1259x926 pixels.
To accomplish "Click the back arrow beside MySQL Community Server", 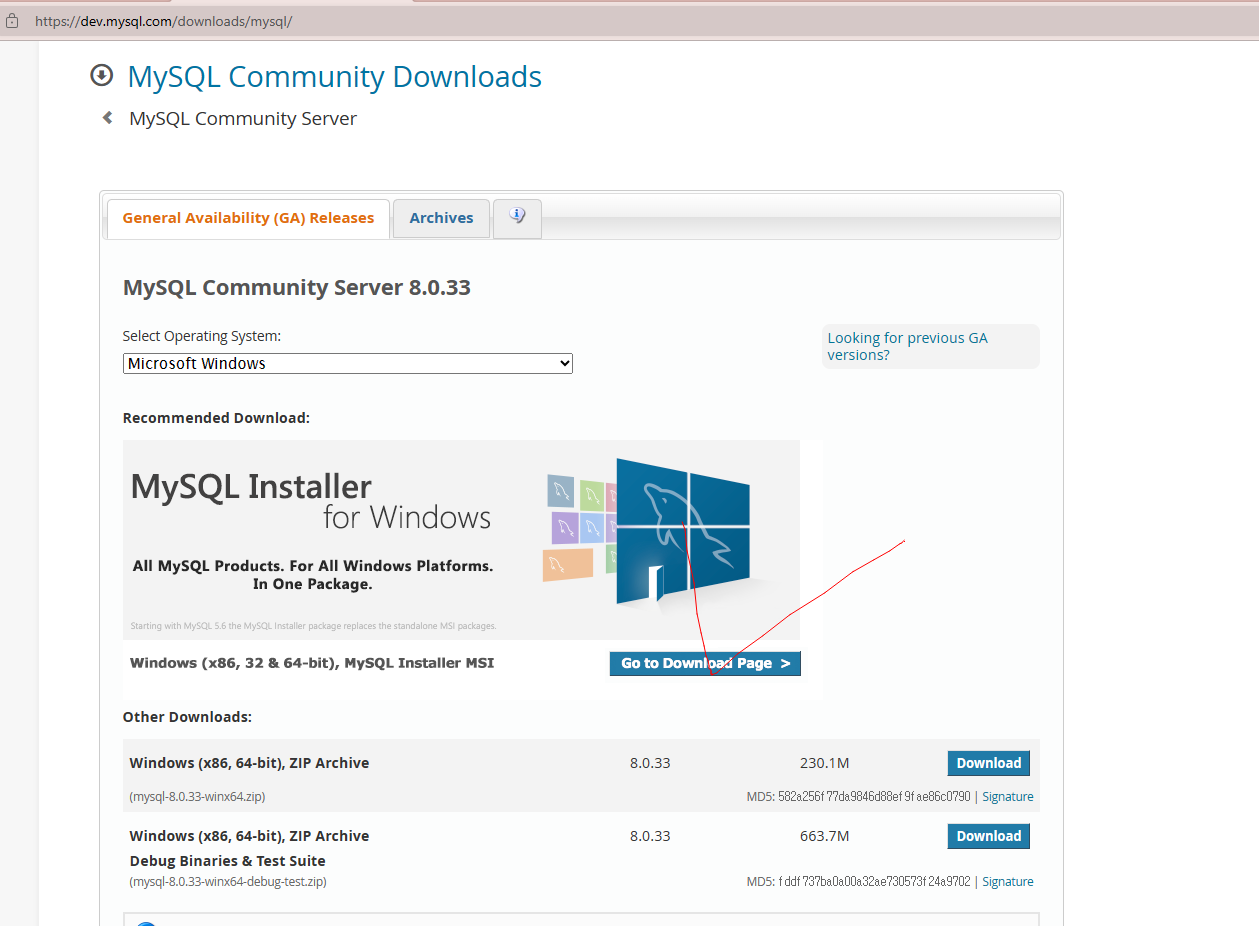I will pos(108,118).
